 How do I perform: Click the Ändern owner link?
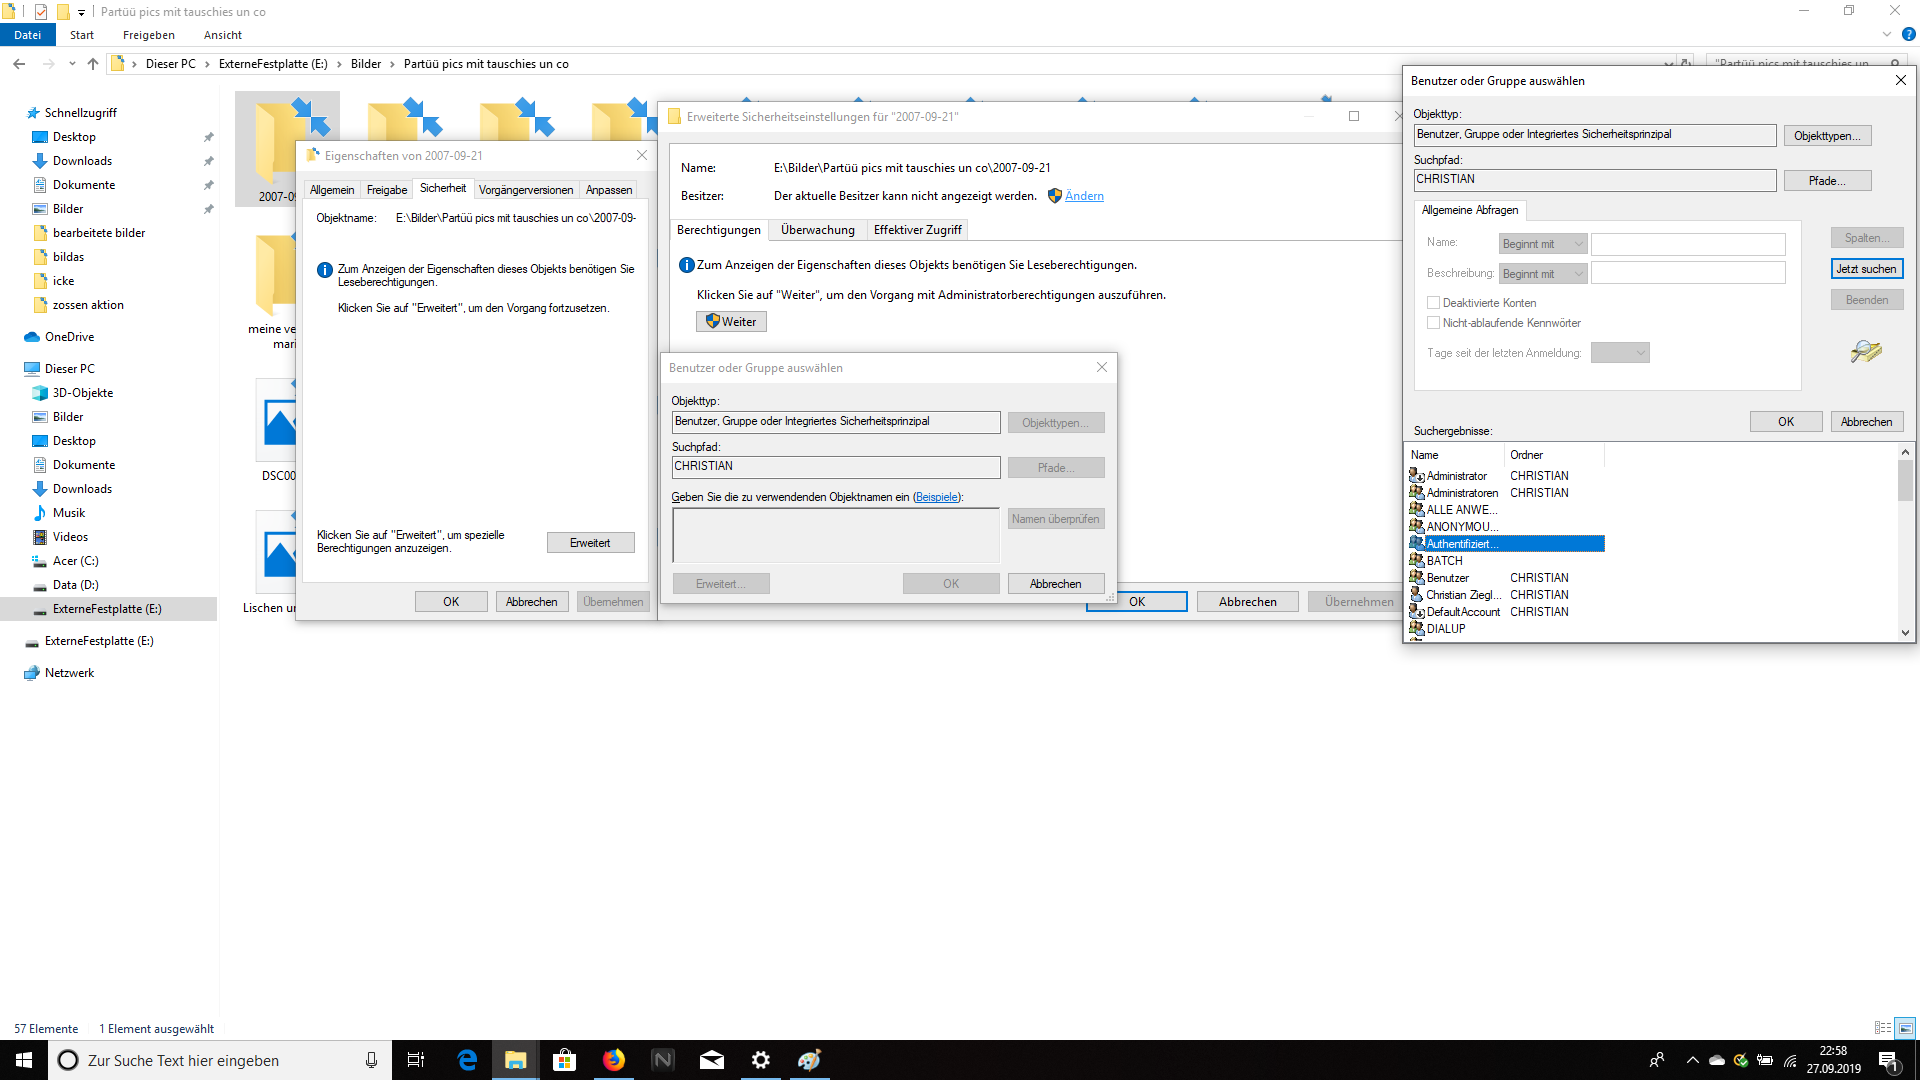(1084, 196)
